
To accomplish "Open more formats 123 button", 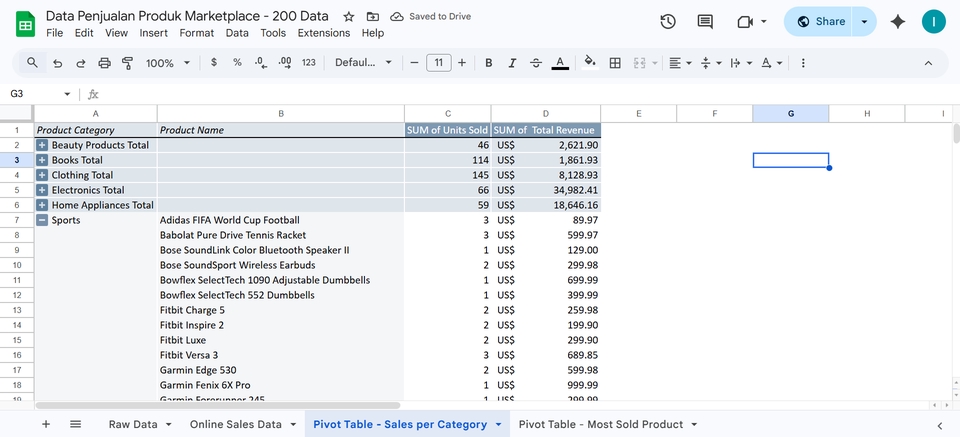I will (x=309, y=62).
